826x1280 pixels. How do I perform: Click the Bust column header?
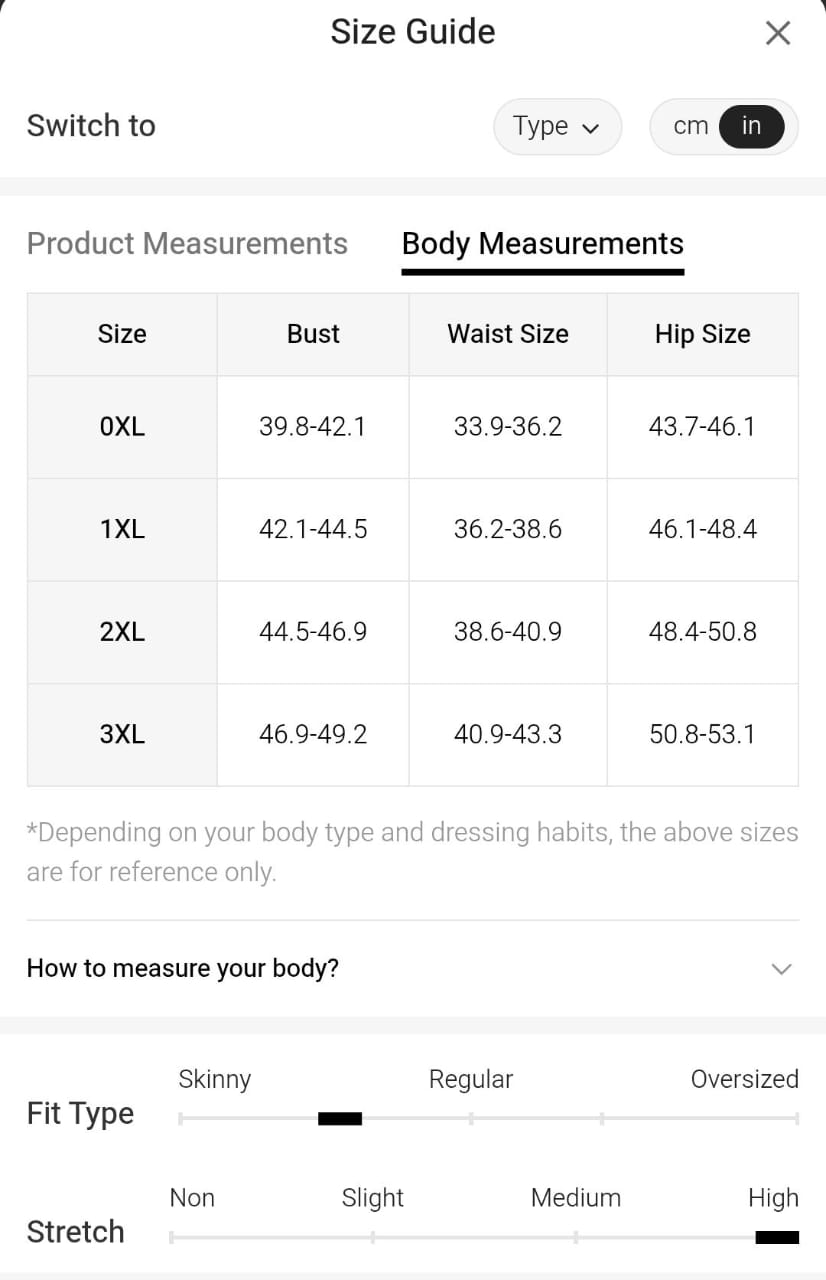pyautogui.click(x=313, y=334)
